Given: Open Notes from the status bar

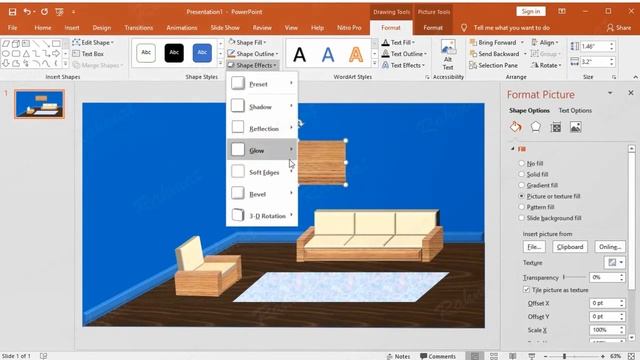Looking at the screenshot, I should click(398, 356).
